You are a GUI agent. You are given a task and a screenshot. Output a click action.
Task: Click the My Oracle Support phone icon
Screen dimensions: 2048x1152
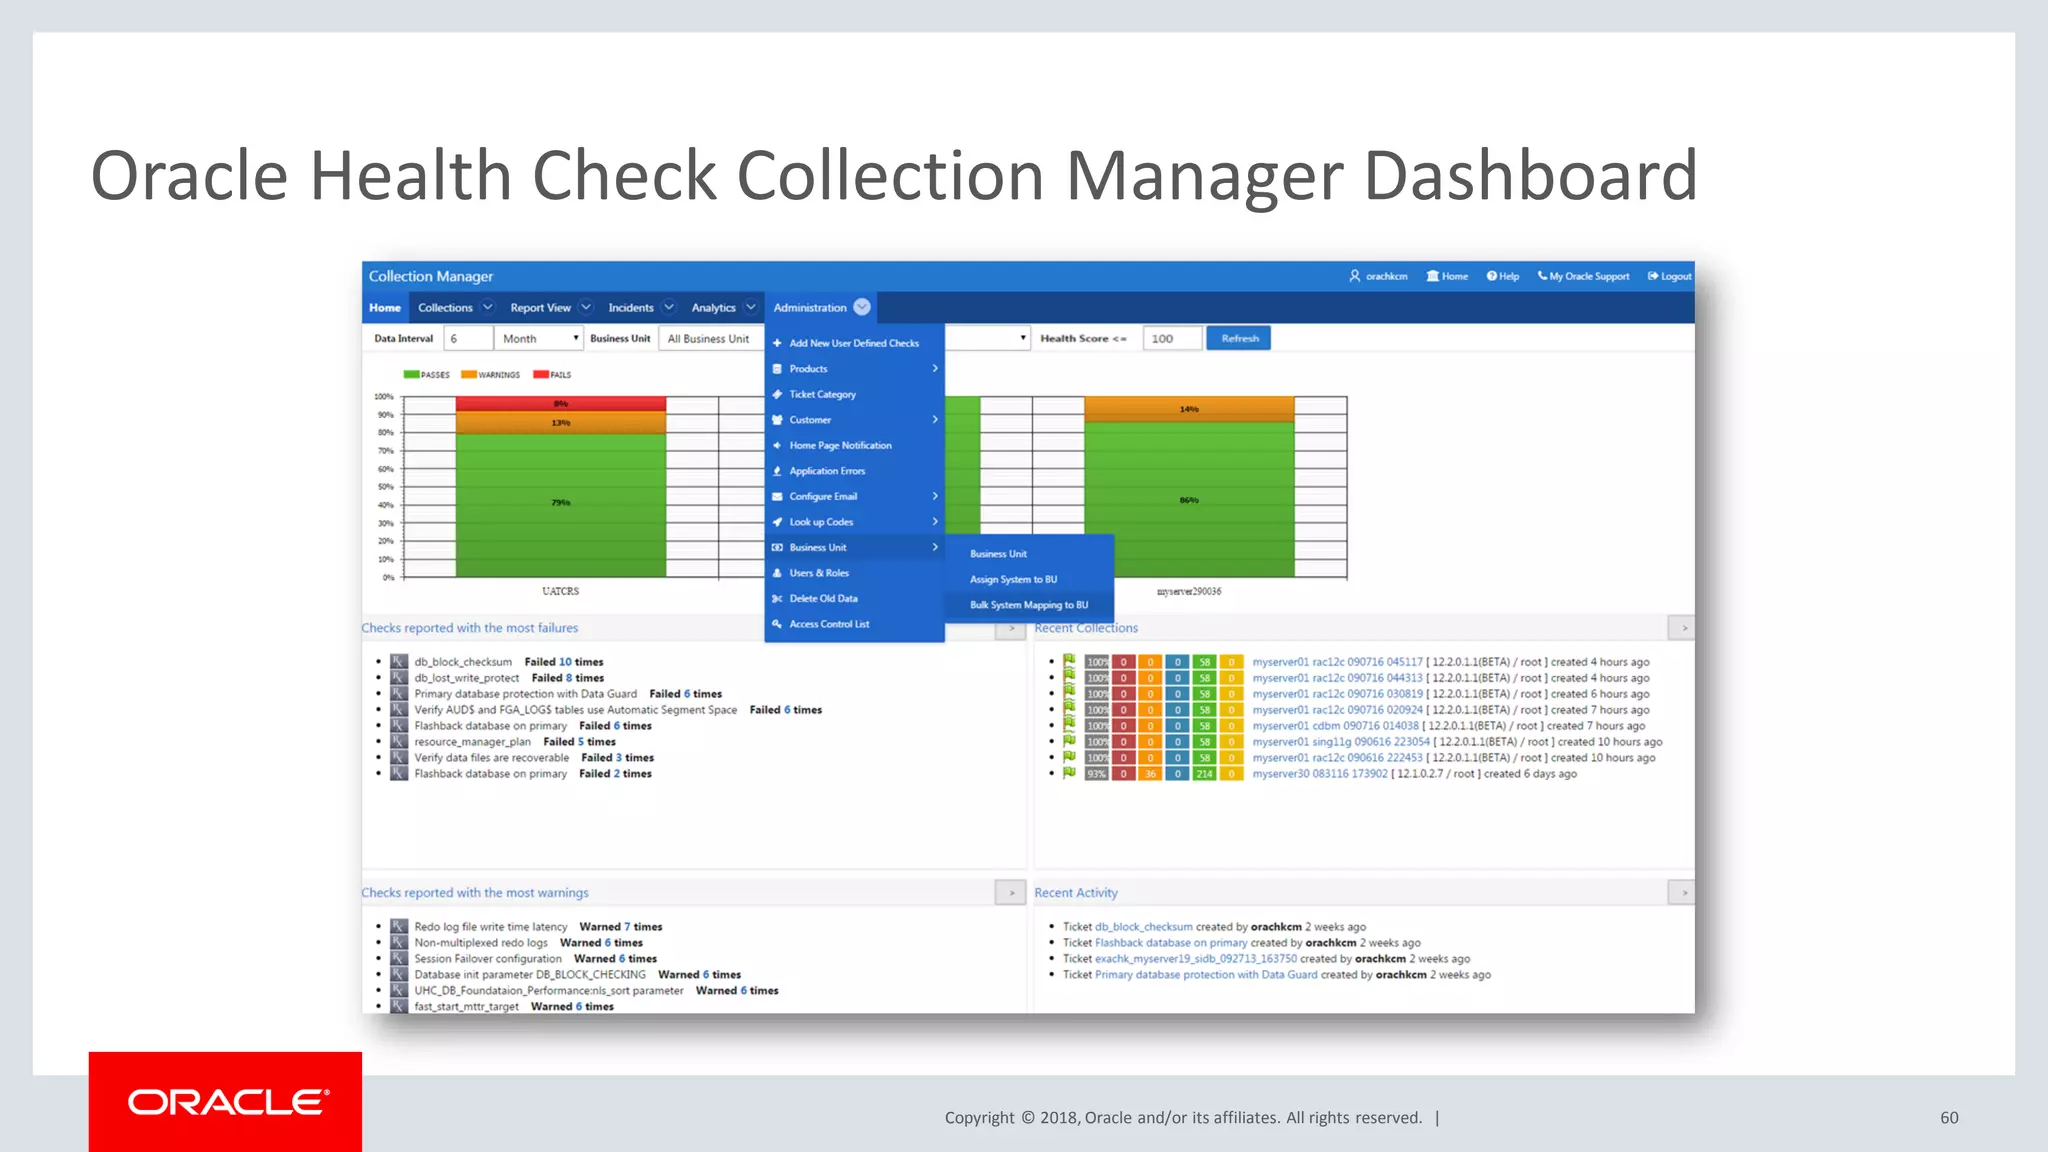pos(1542,276)
